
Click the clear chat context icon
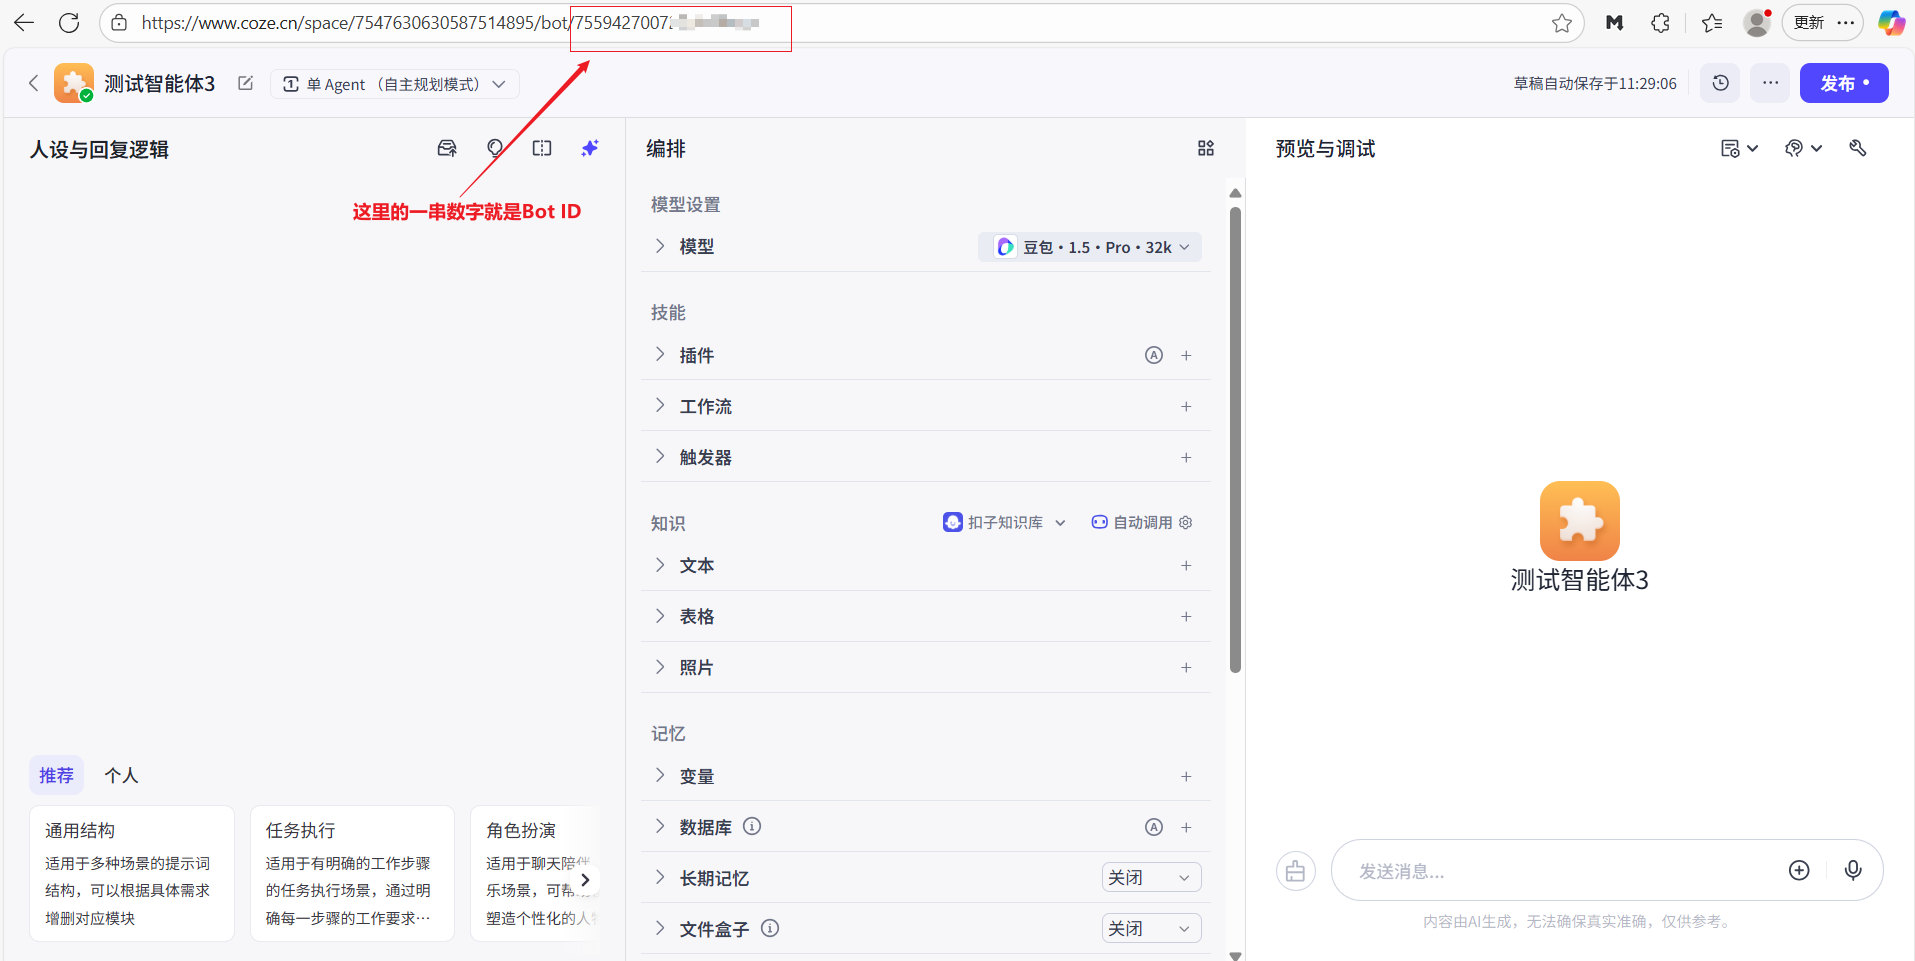coord(1295,871)
